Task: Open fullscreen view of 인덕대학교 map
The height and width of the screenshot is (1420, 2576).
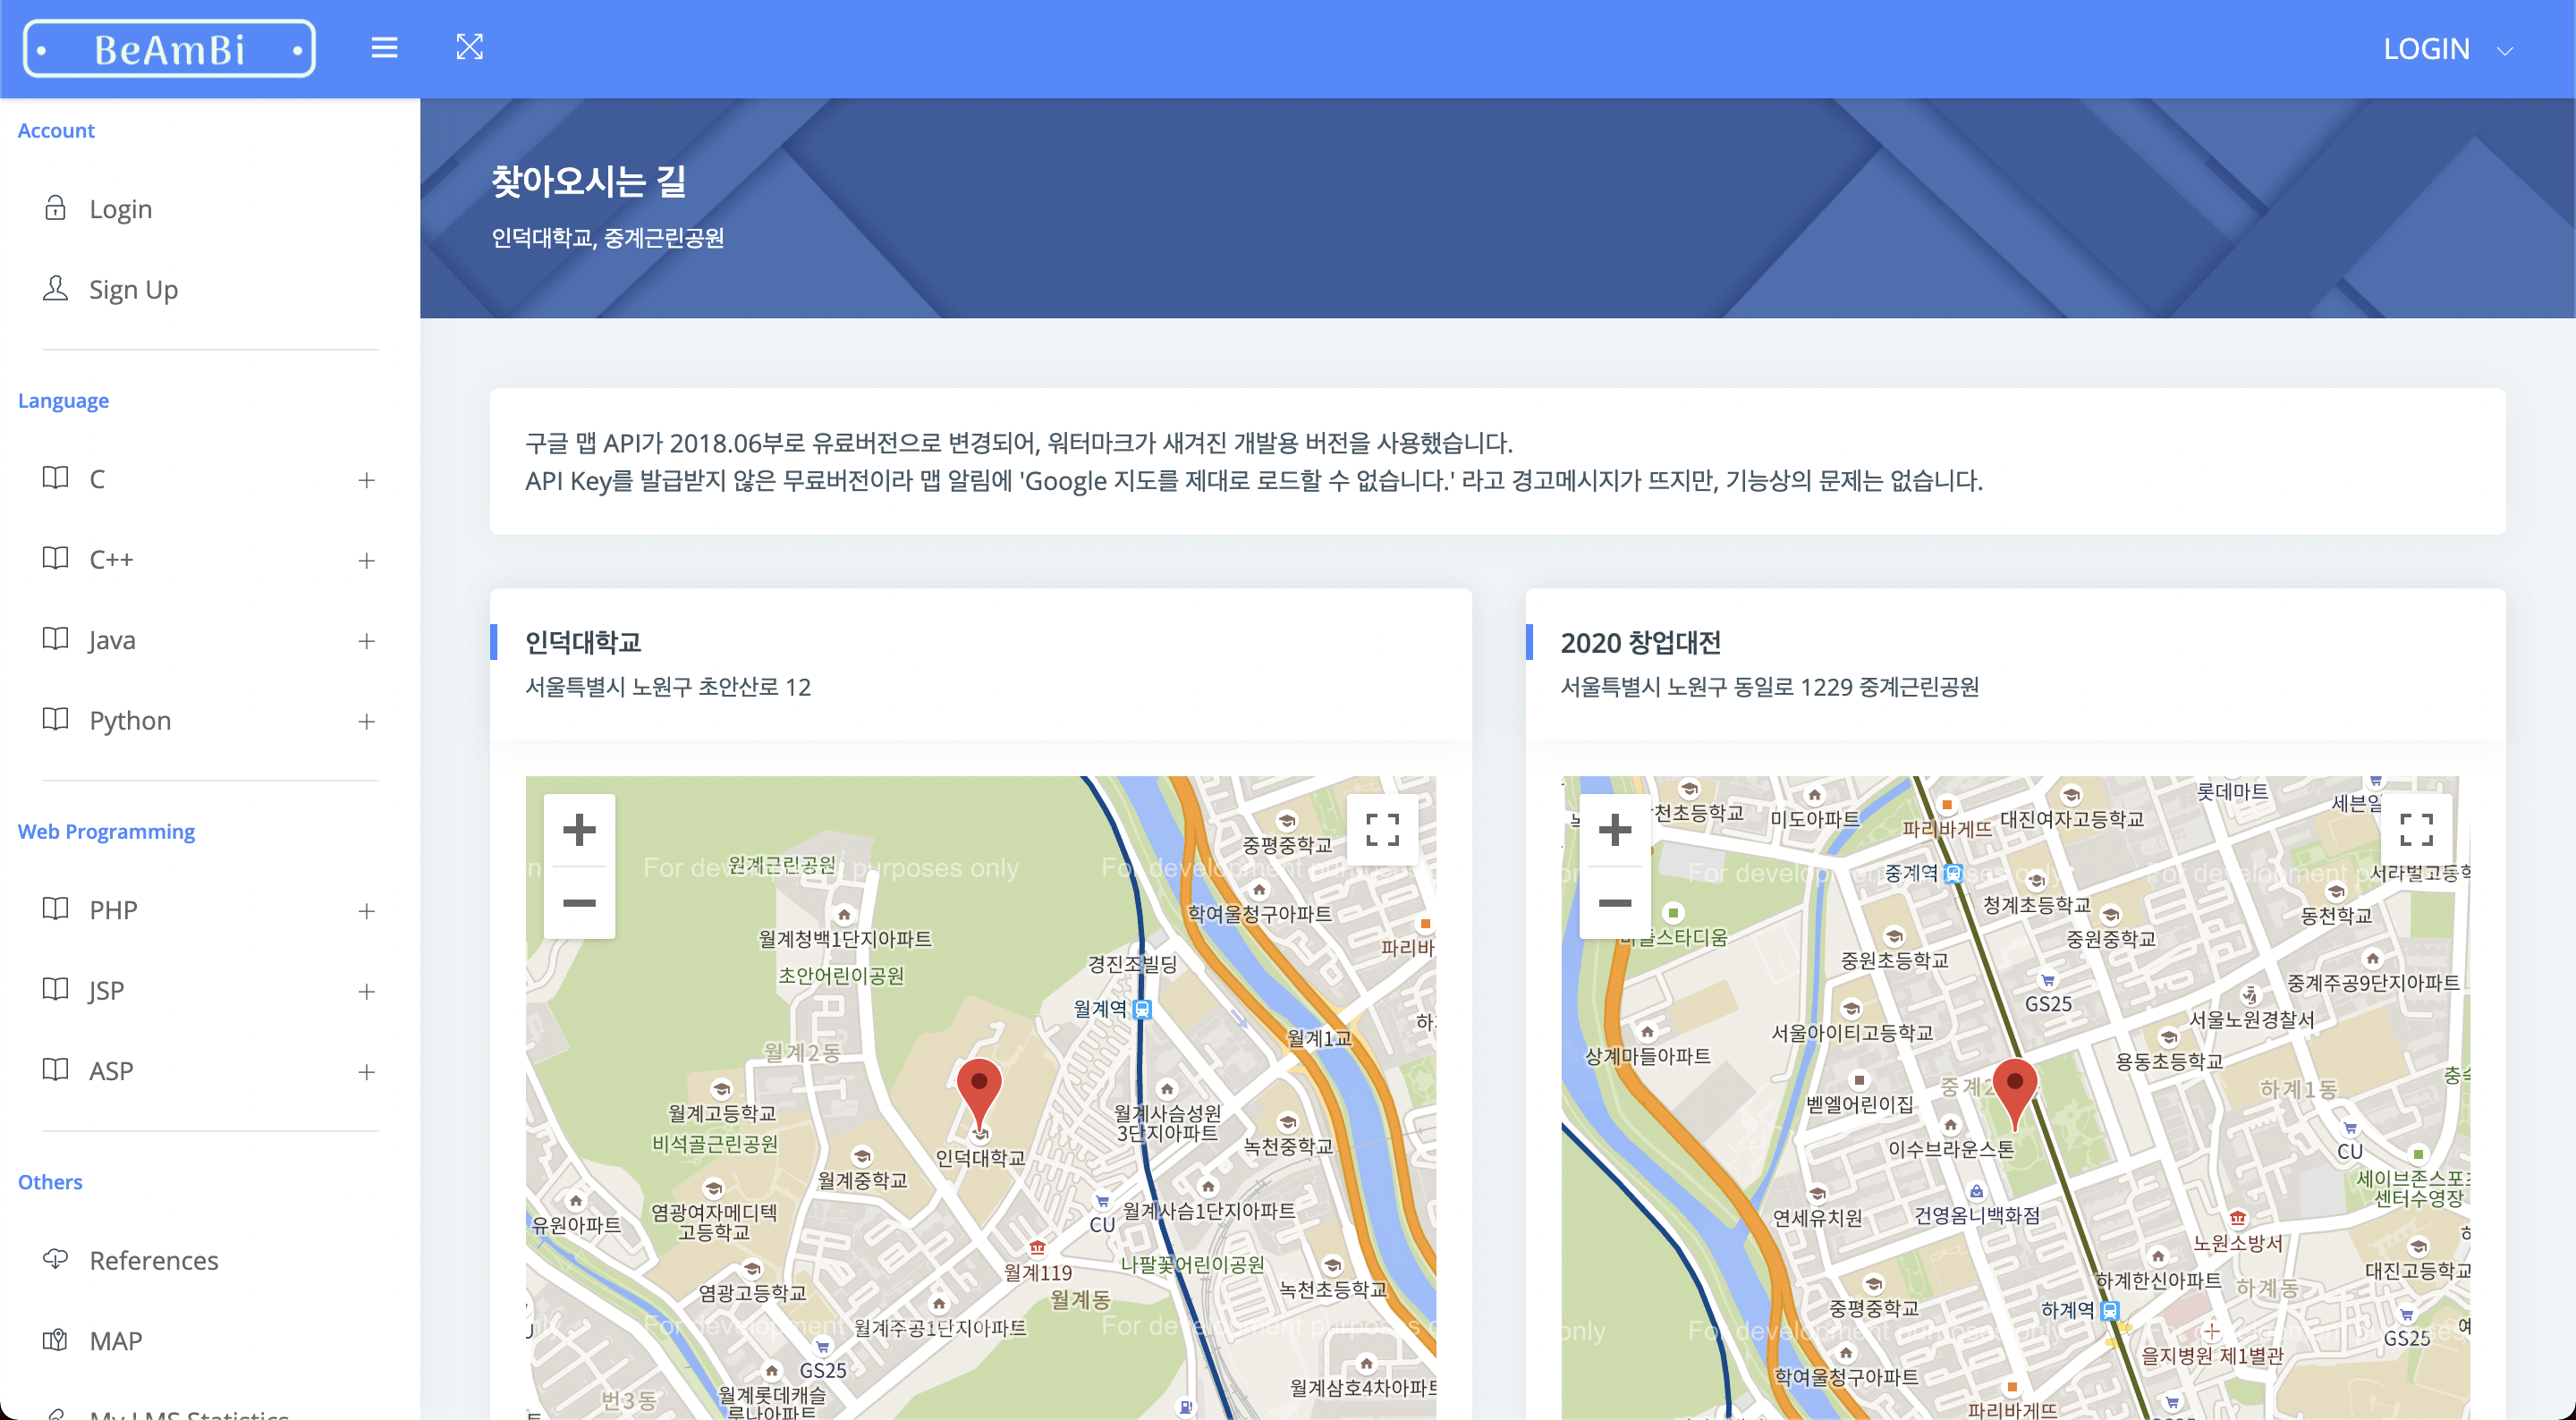Action: pyautogui.click(x=1382, y=829)
